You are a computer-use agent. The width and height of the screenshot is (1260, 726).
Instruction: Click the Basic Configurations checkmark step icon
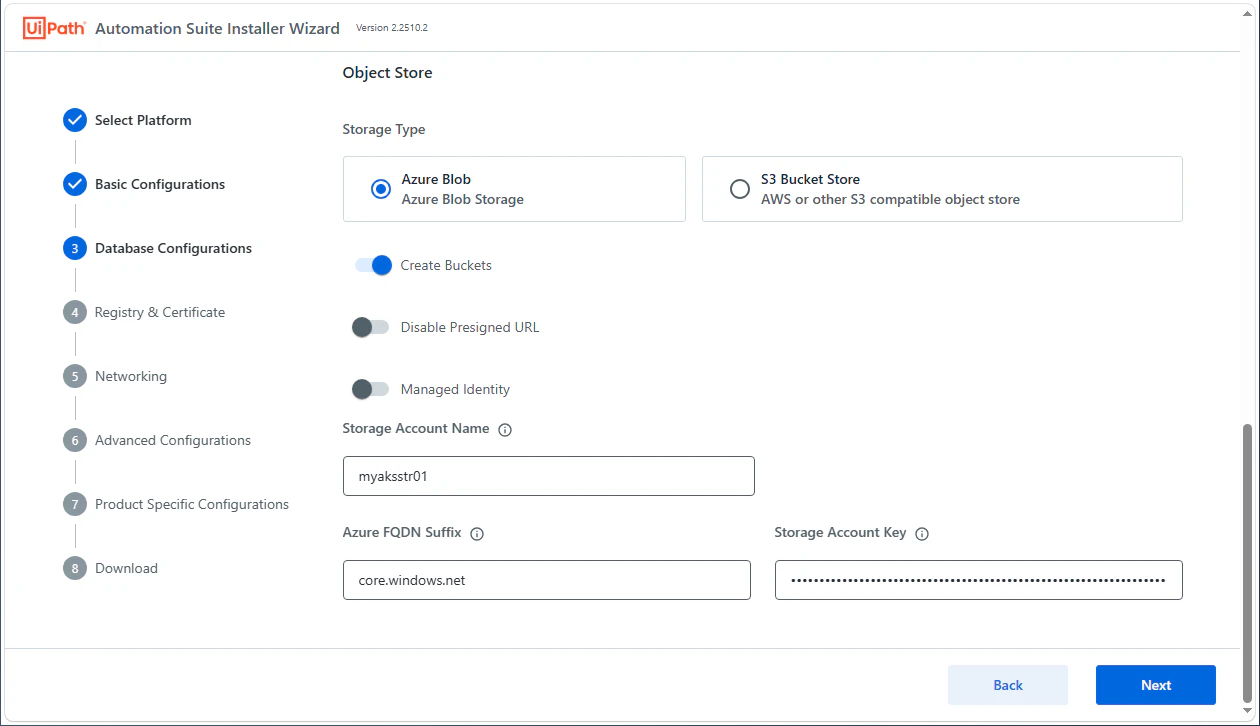point(75,184)
